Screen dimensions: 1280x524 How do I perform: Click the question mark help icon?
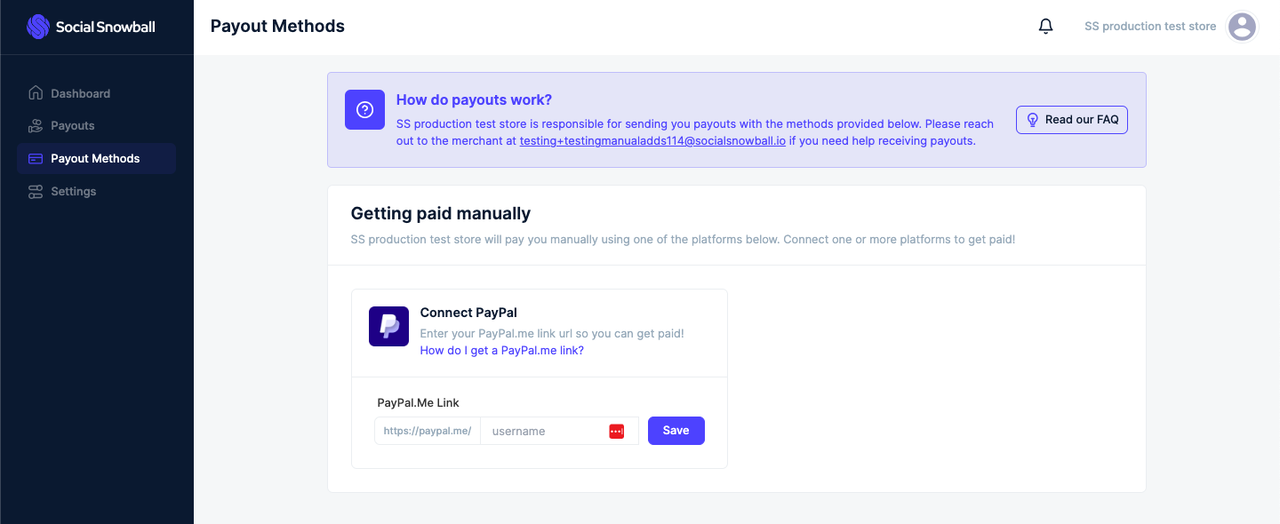tap(365, 109)
